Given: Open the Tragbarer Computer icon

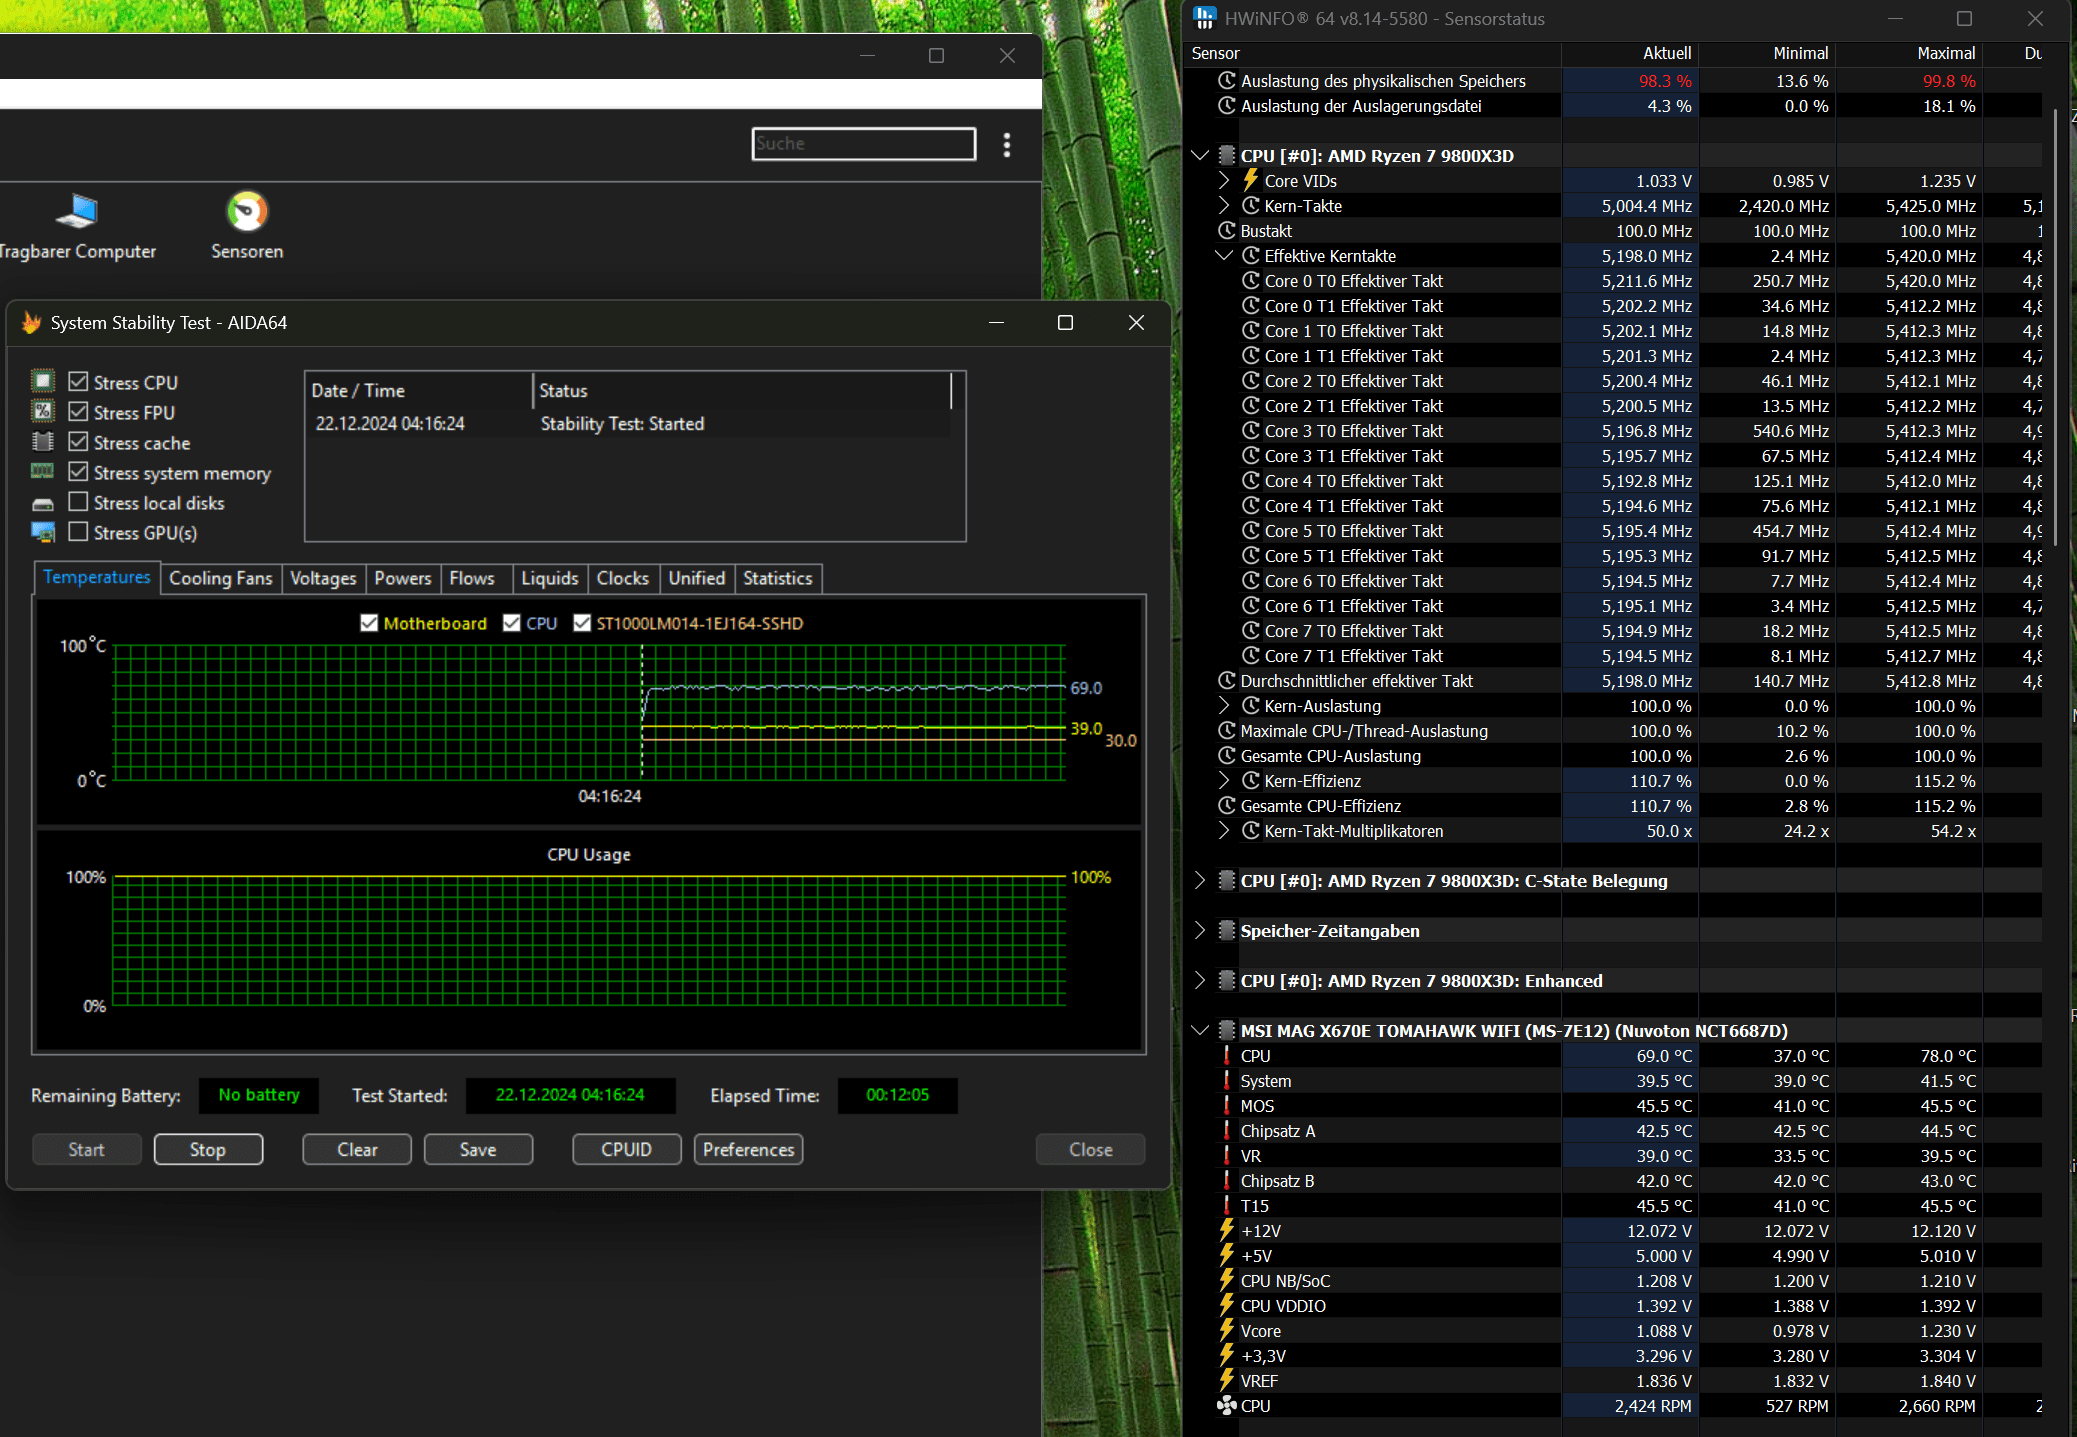Looking at the screenshot, I should (x=76, y=212).
